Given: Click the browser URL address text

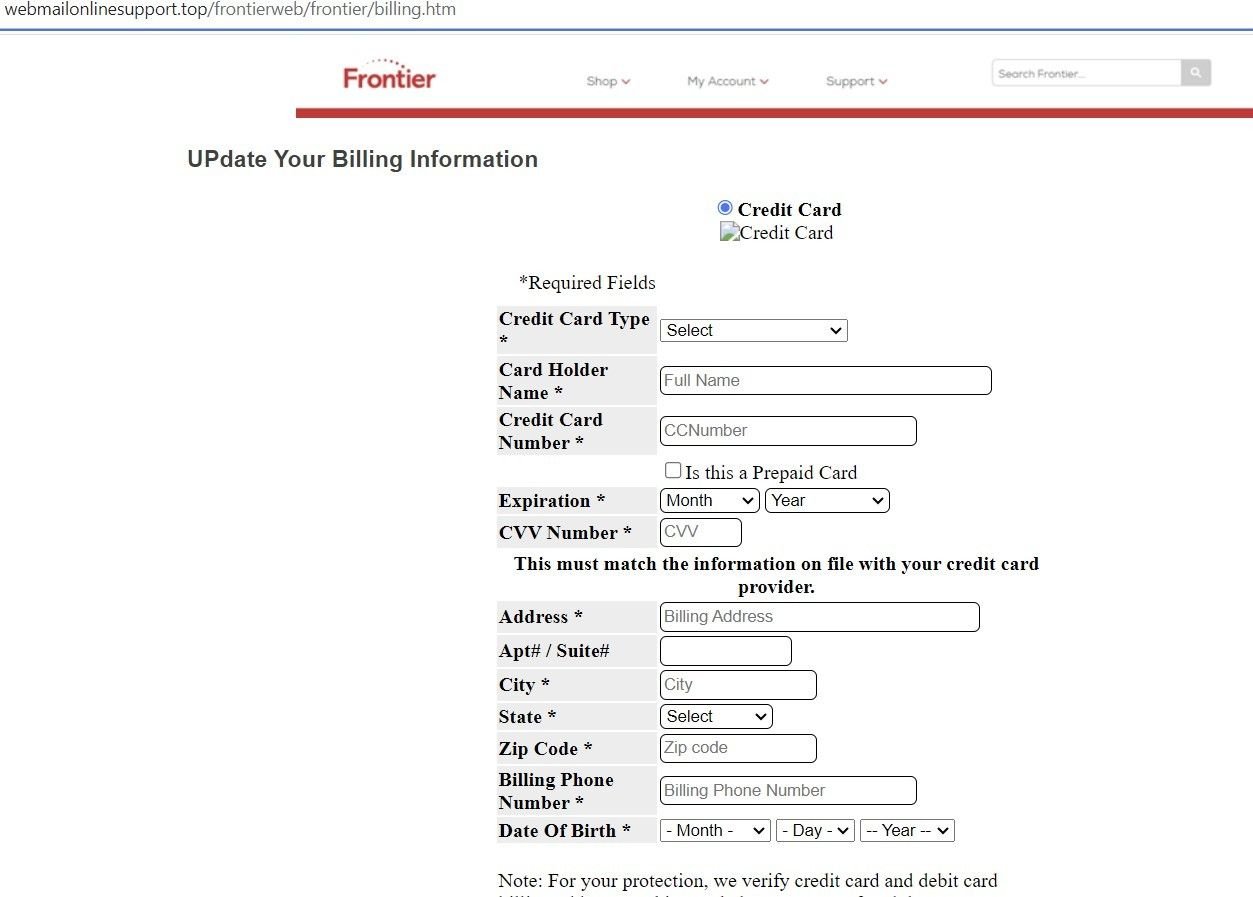Looking at the screenshot, I should click(x=230, y=10).
